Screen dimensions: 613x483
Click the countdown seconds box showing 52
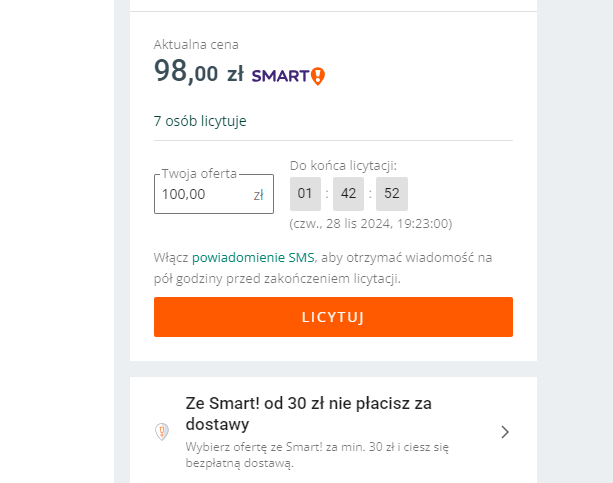click(x=392, y=193)
